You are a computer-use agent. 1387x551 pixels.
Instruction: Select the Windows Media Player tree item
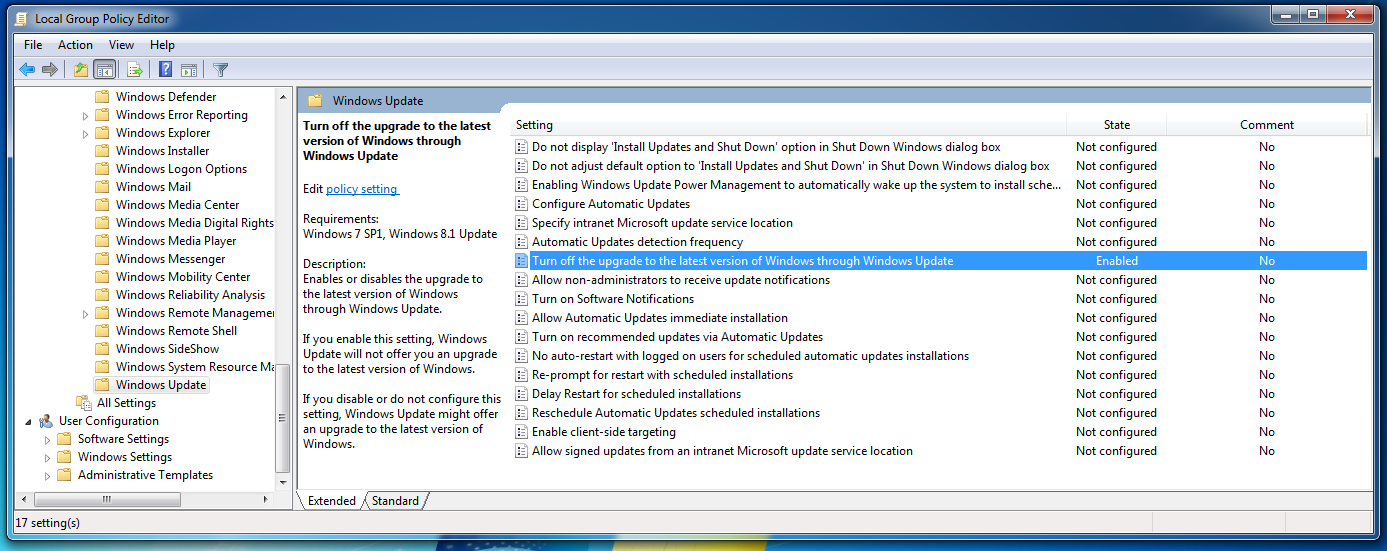click(x=176, y=241)
